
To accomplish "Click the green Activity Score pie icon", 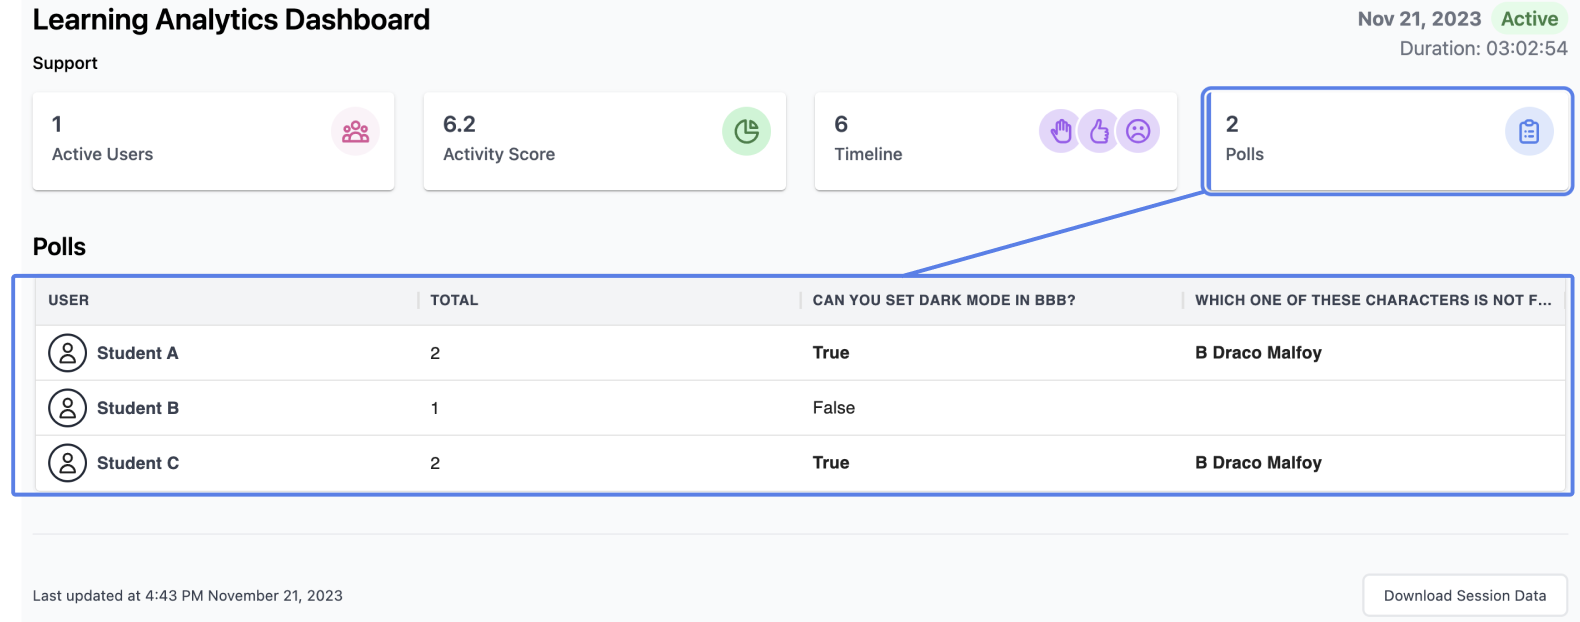I will click(x=746, y=132).
